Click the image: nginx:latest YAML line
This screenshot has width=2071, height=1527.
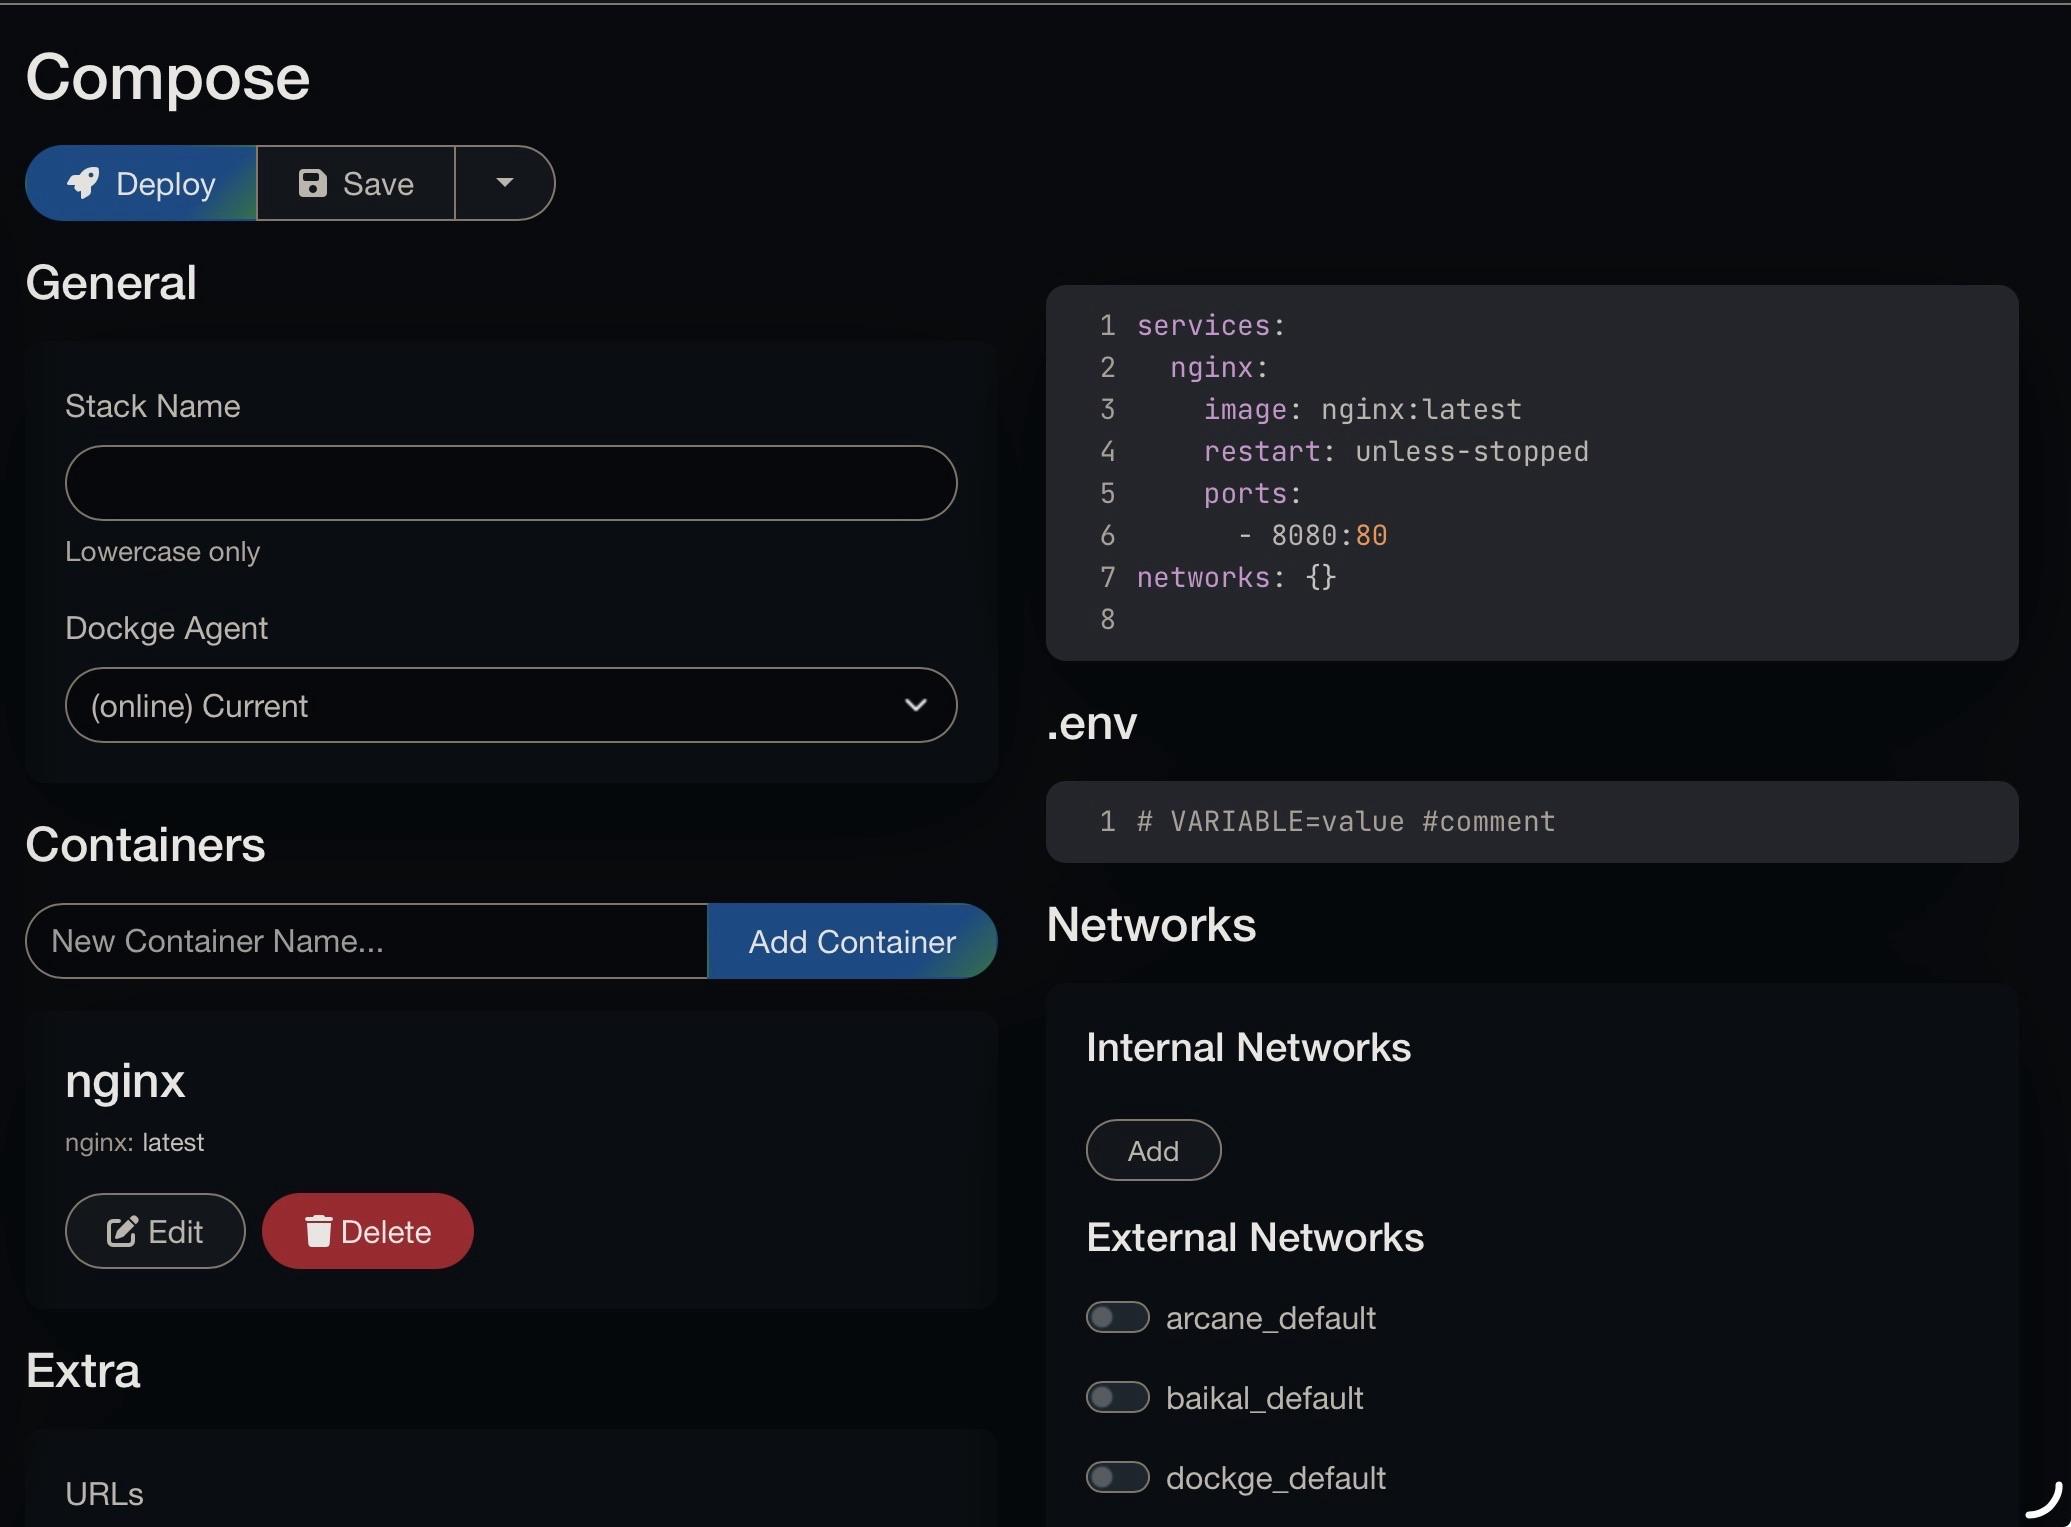click(1362, 409)
